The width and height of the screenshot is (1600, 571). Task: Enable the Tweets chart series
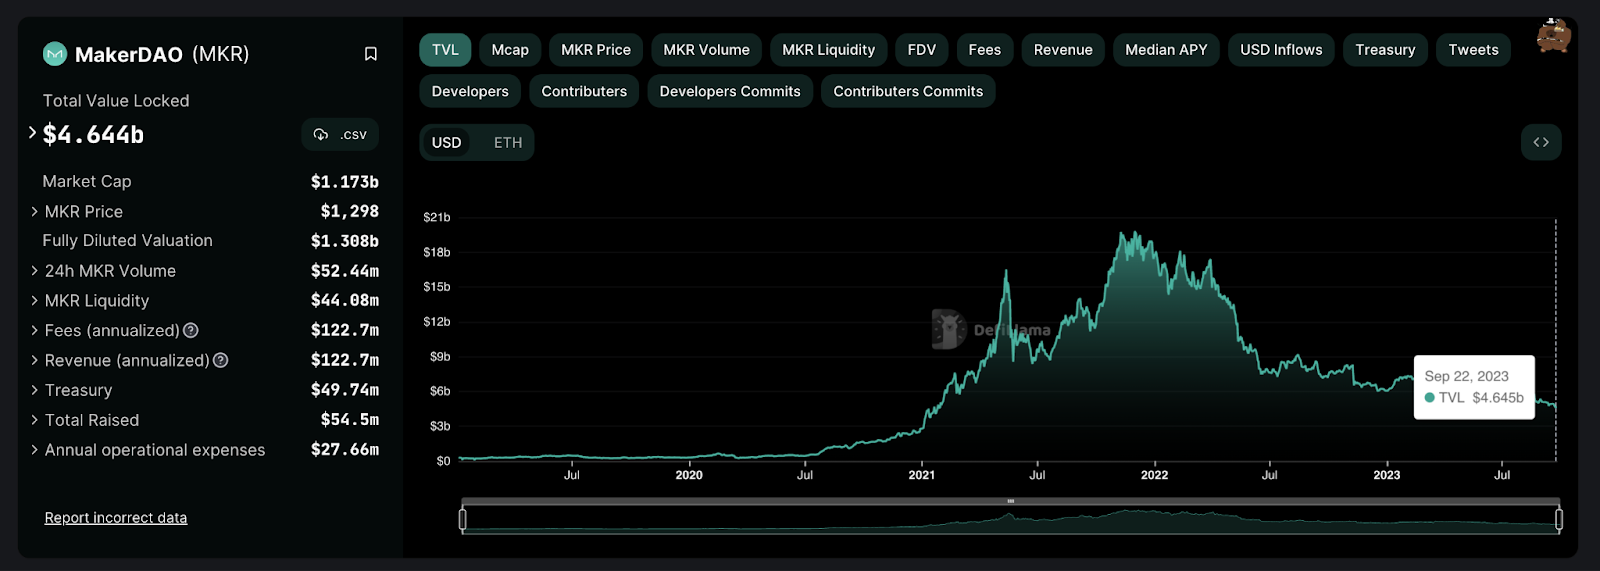(x=1473, y=50)
